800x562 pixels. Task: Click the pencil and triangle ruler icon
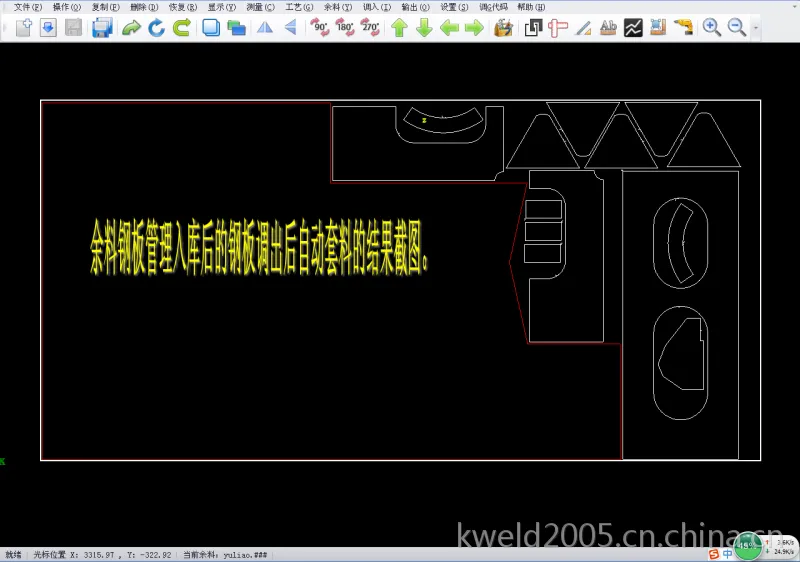click(583, 27)
